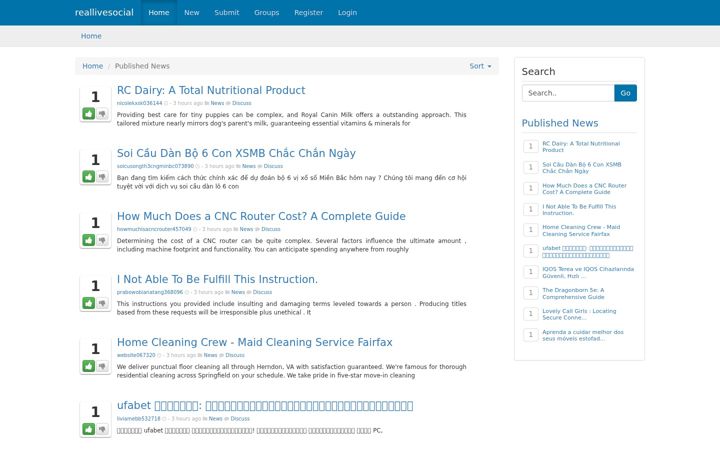This screenshot has width=720, height=450.
Task: Open sidebar ufabet link
Action: click(587, 252)
